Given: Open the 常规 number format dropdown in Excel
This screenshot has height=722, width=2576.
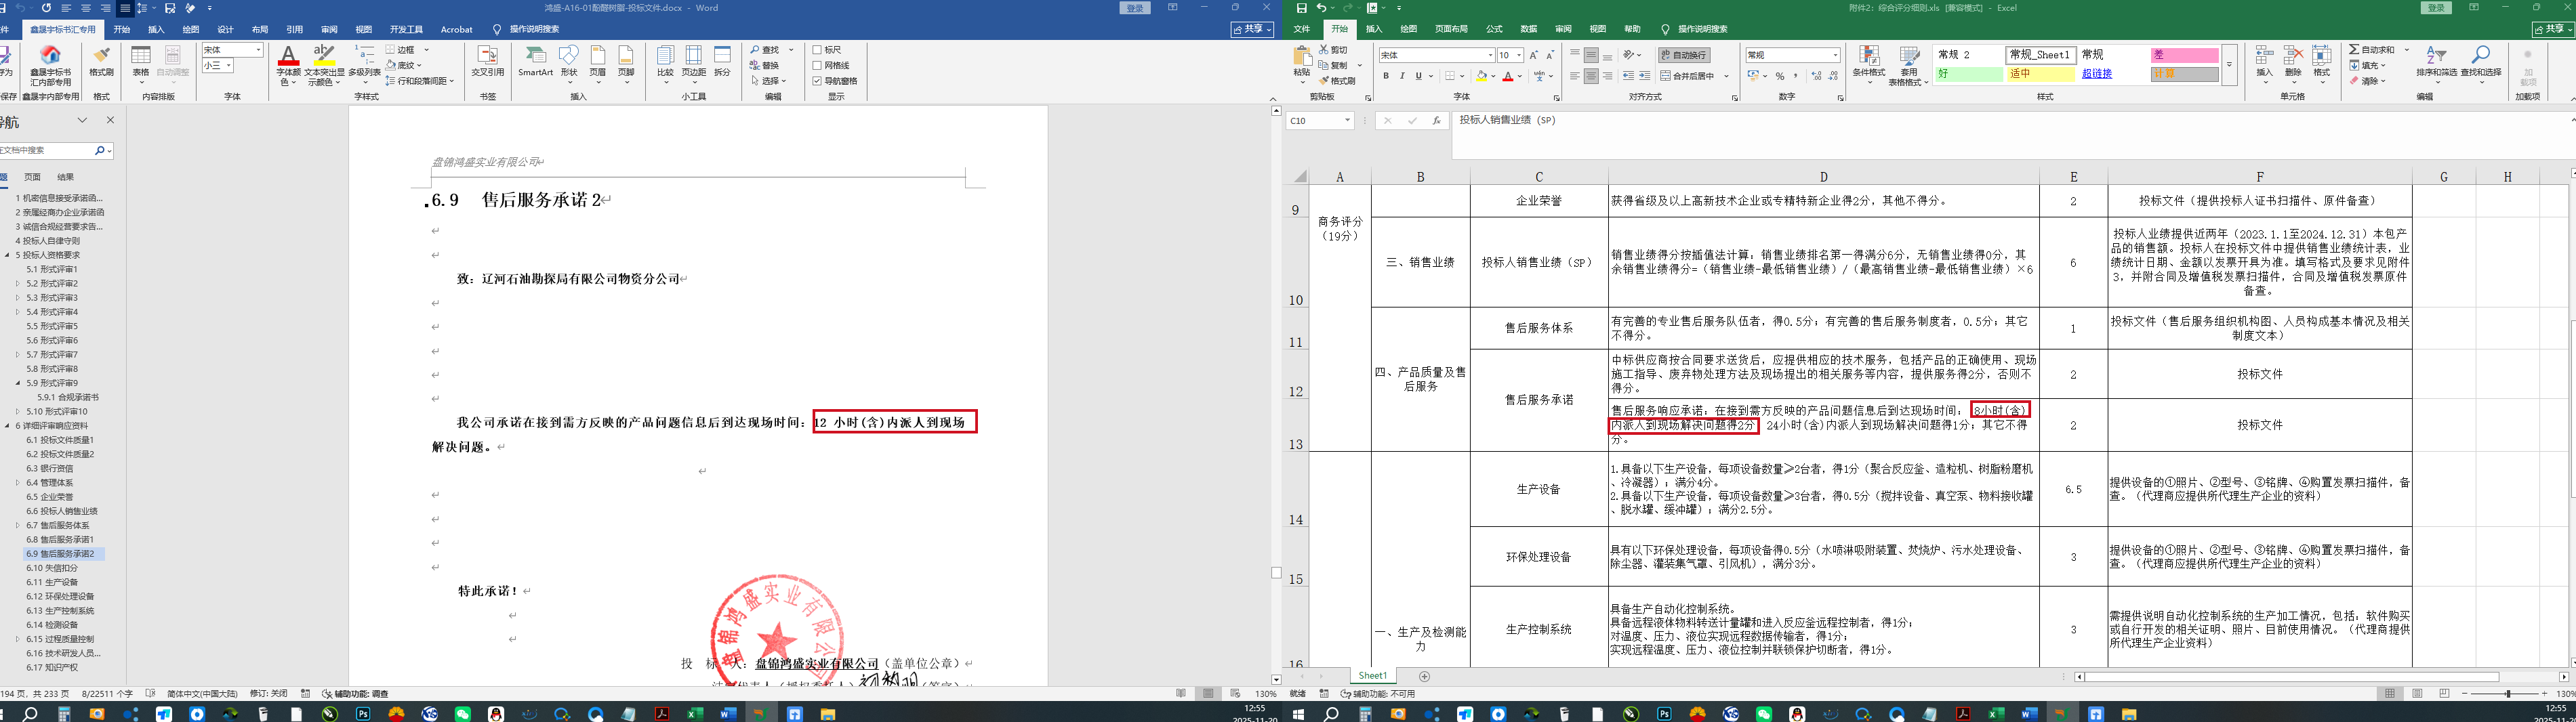Looking at the screenshot, I should click(x=1836, y=55).
